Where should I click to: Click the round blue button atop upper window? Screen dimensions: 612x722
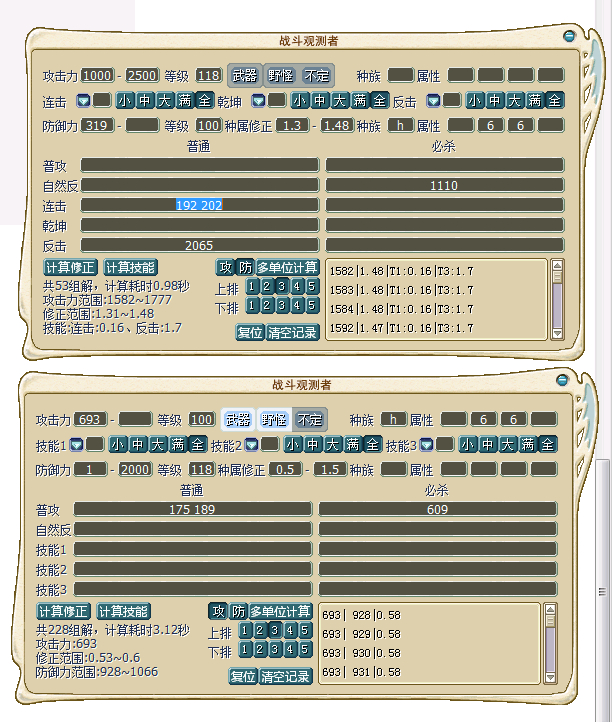click(x=569, y=36)
